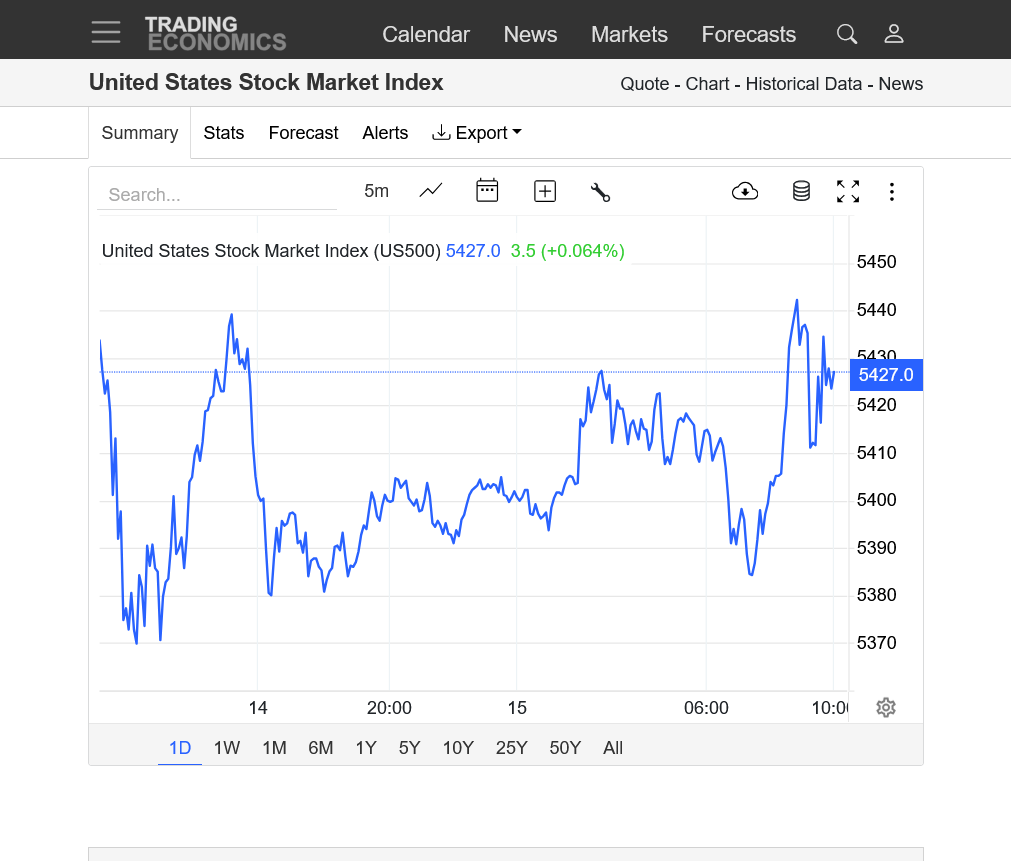Switch to the Forecast tab

pos(303,133)
